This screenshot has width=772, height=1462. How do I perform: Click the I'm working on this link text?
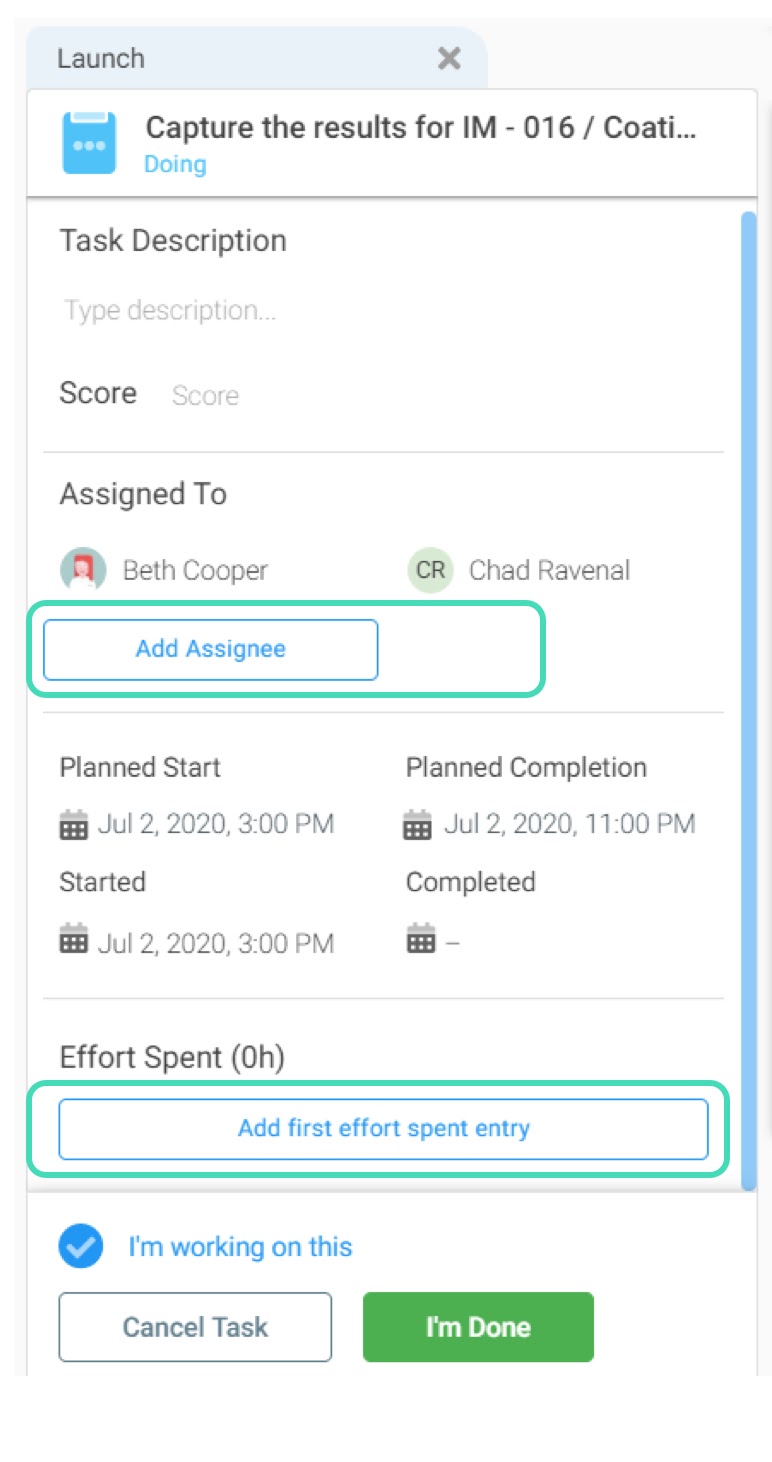(x=240, y=1247)
